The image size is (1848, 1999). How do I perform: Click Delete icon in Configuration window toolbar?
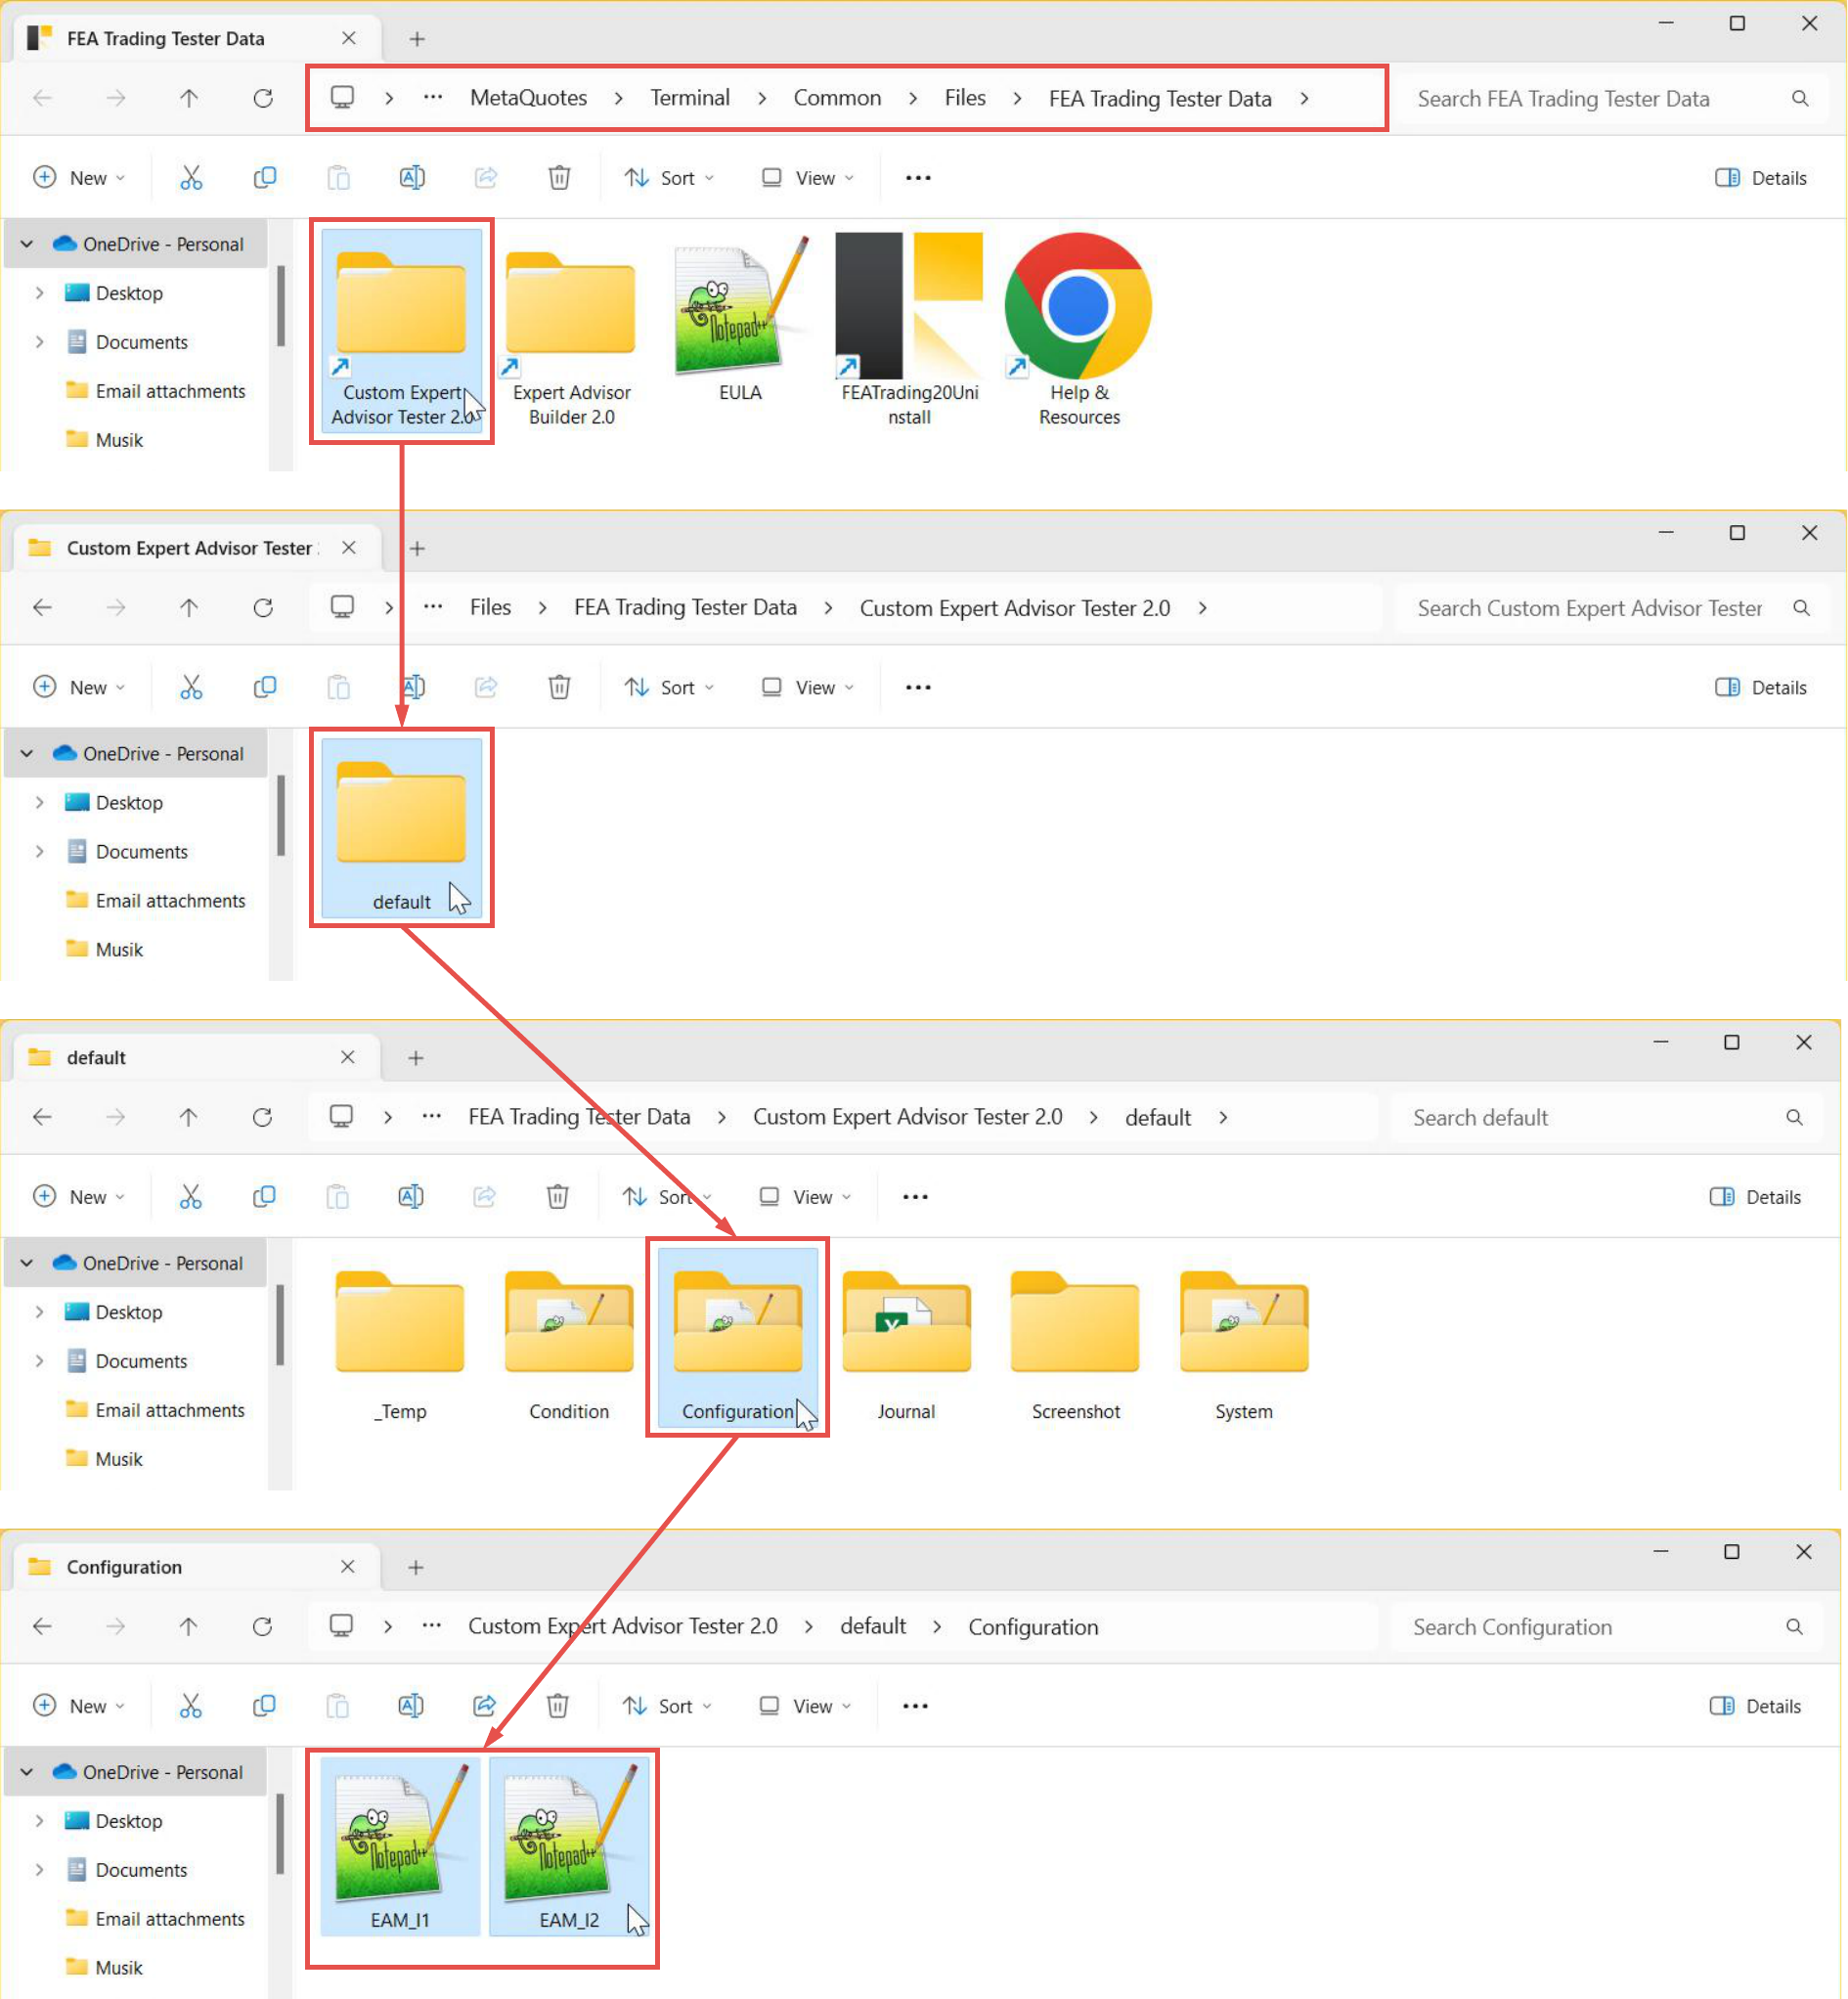point(558,1706)
